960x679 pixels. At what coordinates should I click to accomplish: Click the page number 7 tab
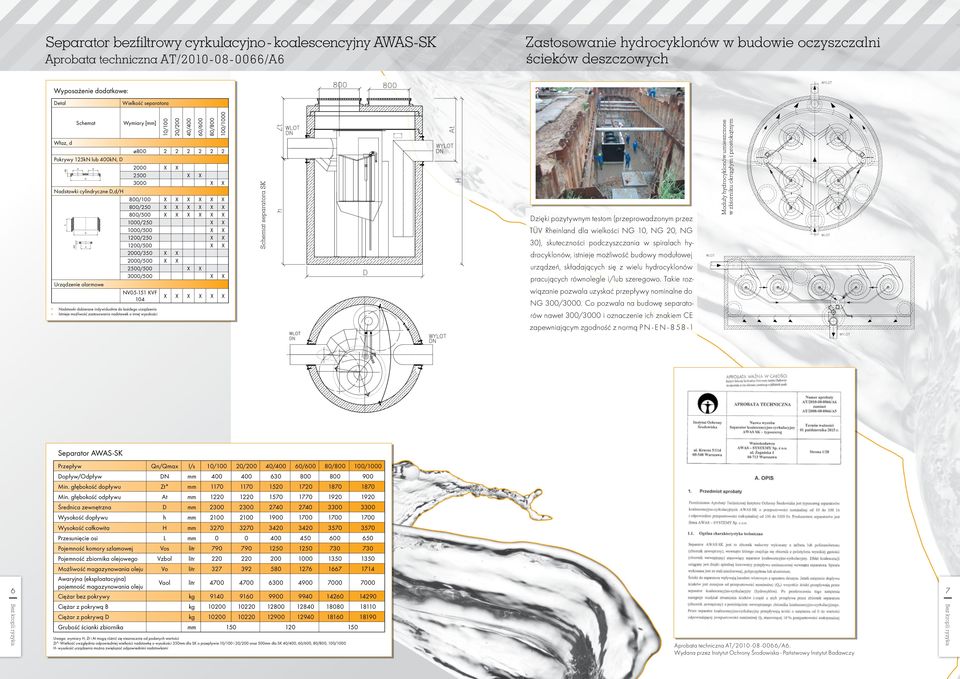pyautogui.click(x=947, y=615)
